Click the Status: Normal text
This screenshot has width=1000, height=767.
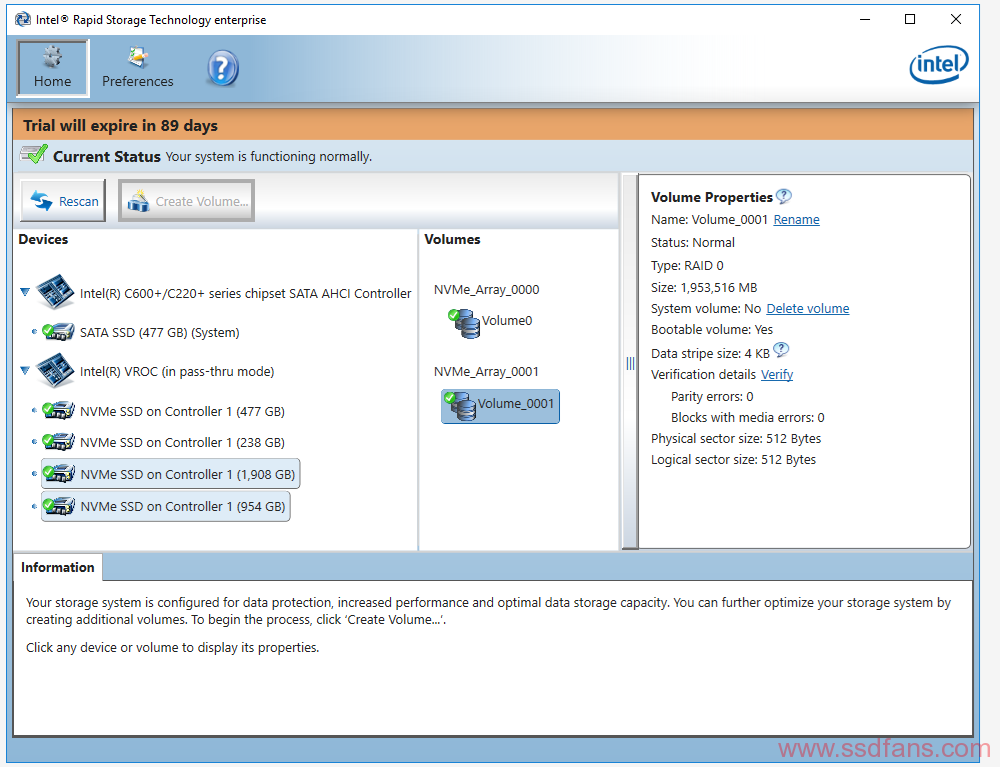(693, 243)
